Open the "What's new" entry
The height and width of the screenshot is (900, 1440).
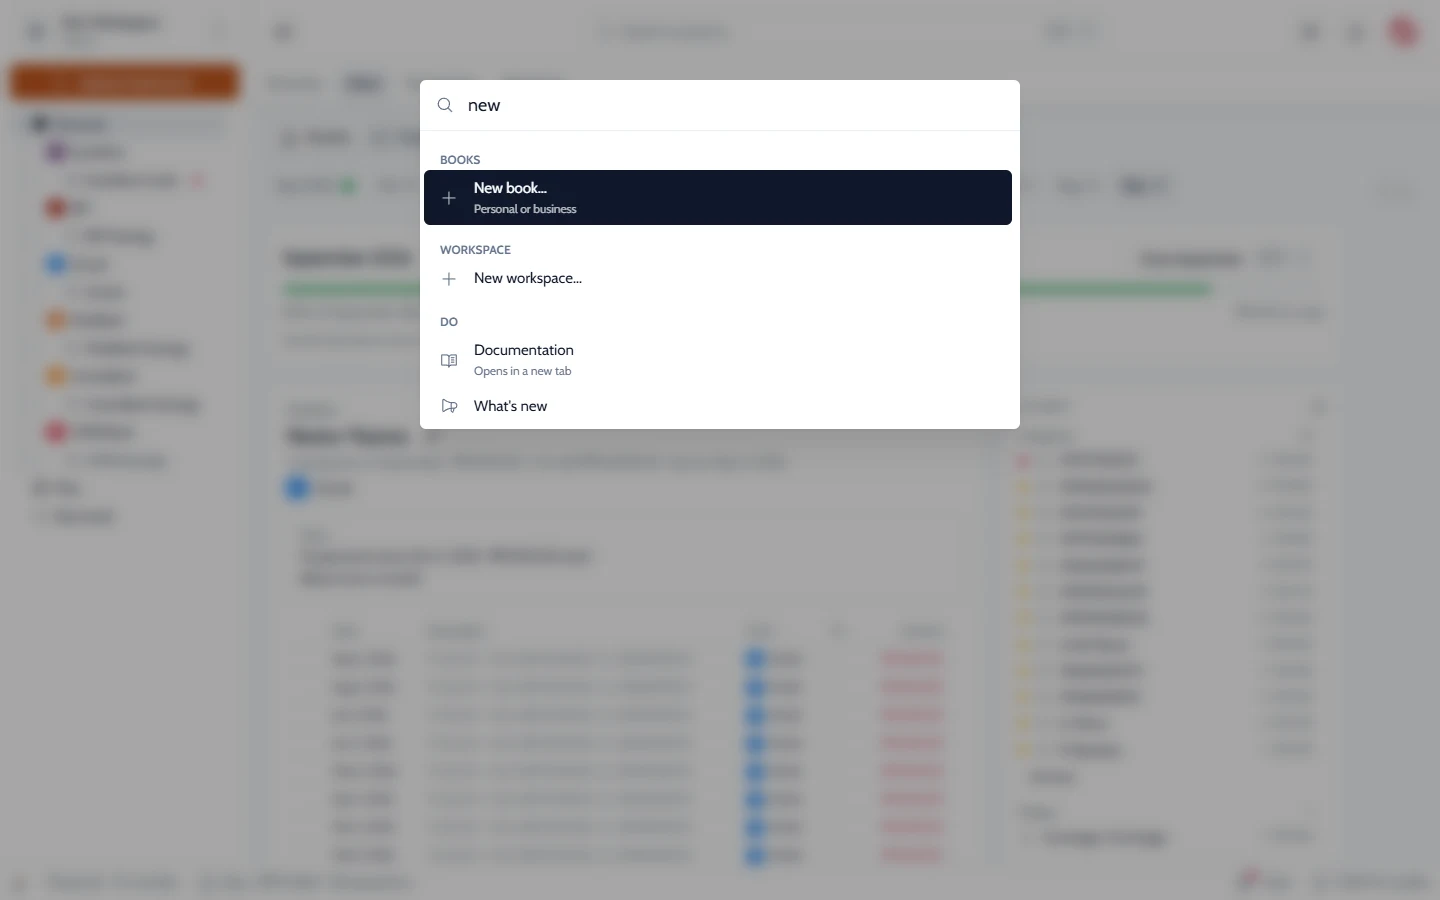tap(718, 406)
